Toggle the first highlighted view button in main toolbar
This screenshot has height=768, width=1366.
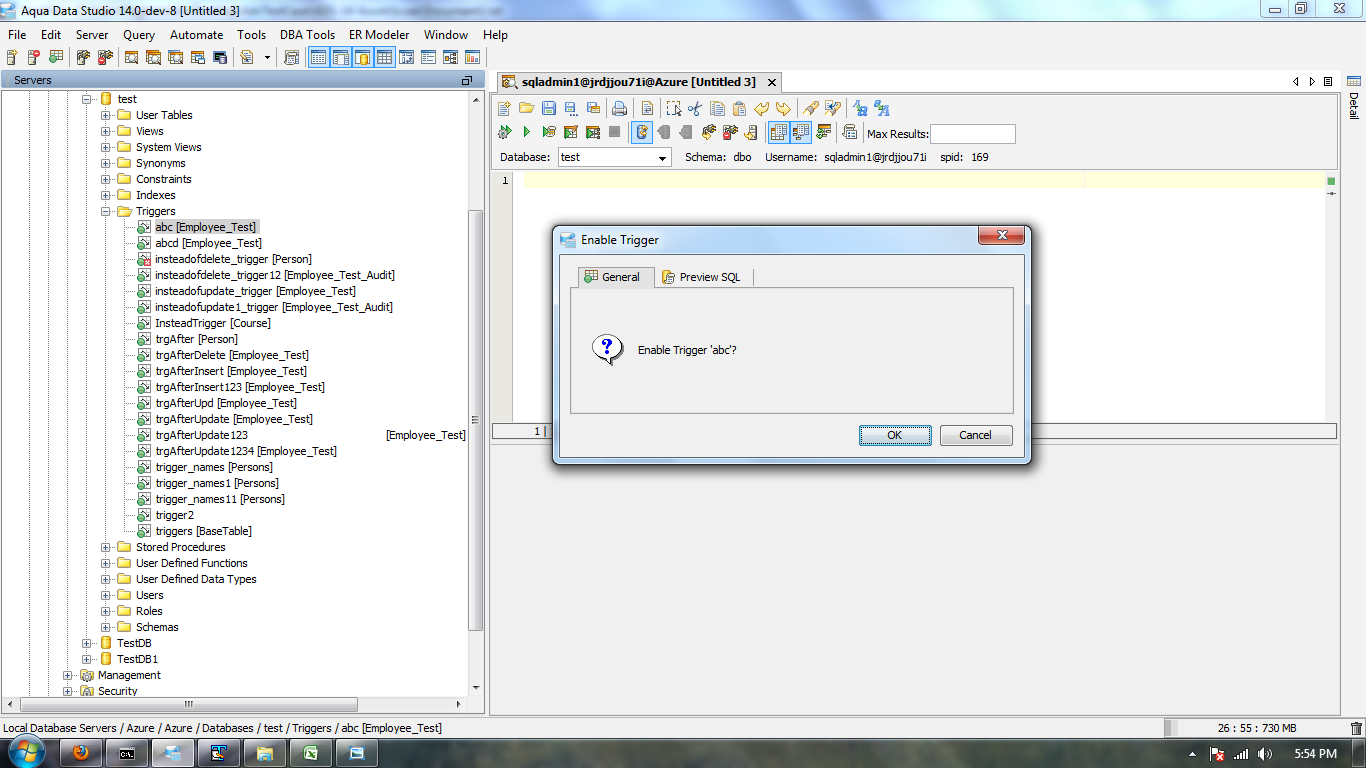pyautogui.click(x=318, y=57)
